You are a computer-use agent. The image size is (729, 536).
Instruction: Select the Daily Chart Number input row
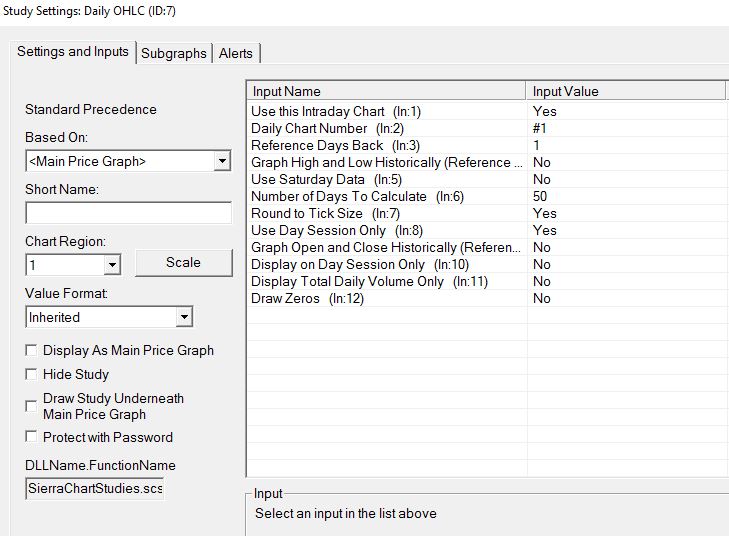[387, 129]
